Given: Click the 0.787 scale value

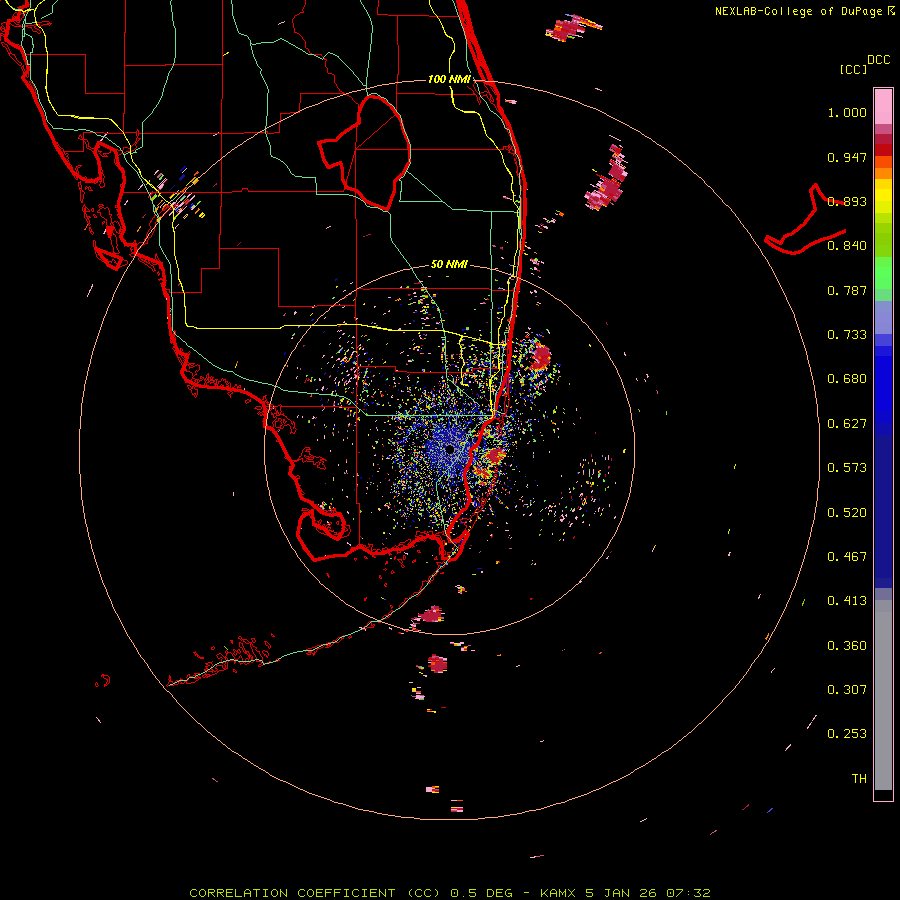Looking at the screenshot, I should [x=847, y=290].
